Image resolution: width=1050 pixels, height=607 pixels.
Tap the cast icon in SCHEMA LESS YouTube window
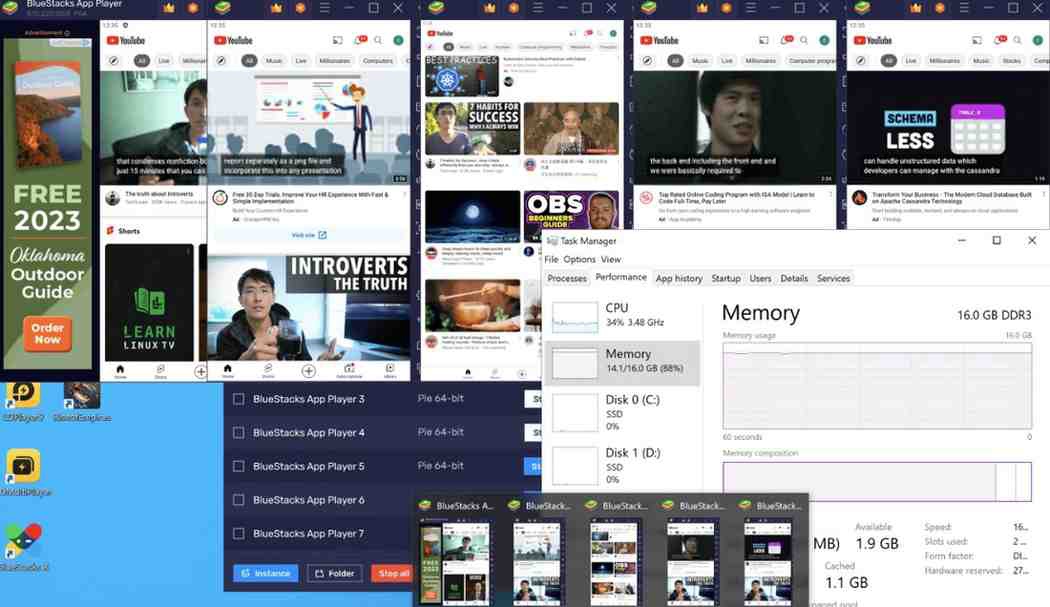pos(977,40)
